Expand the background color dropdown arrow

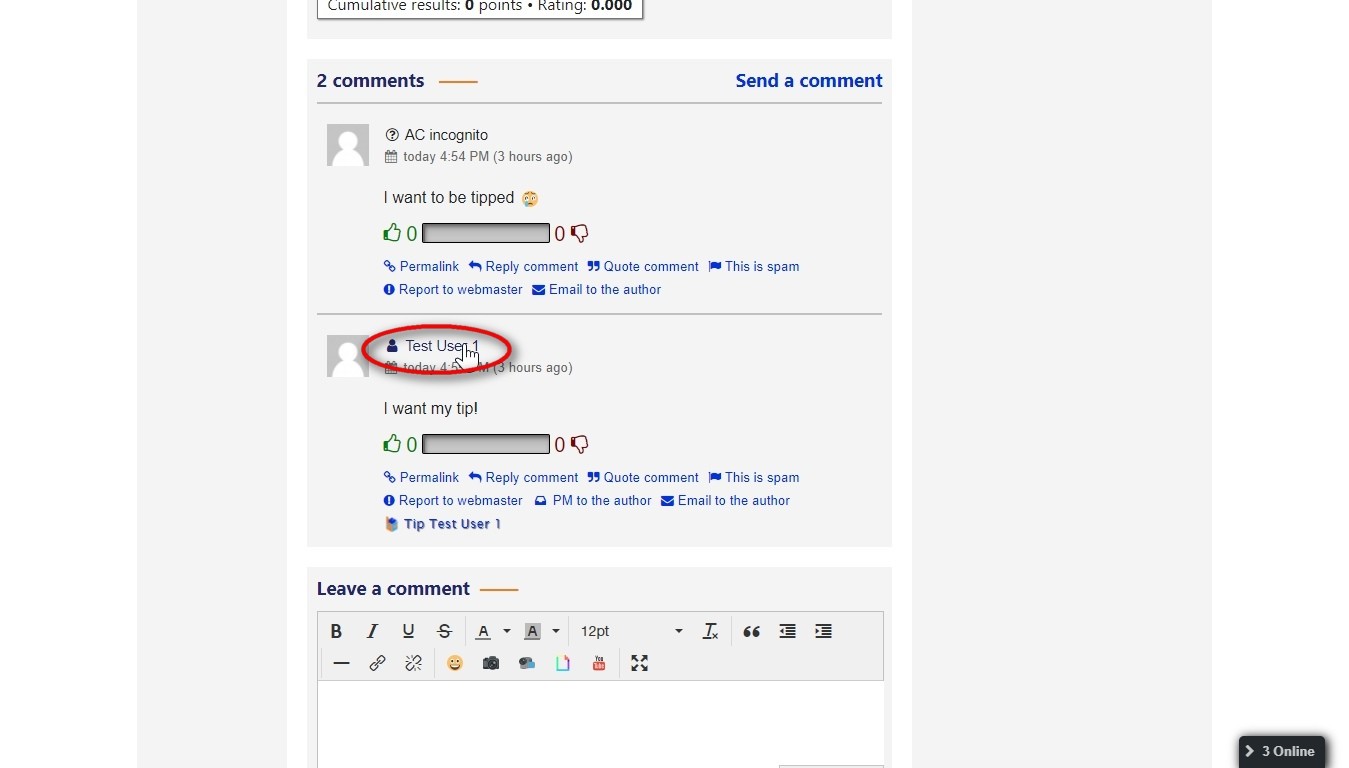click(x=556, y=631)
